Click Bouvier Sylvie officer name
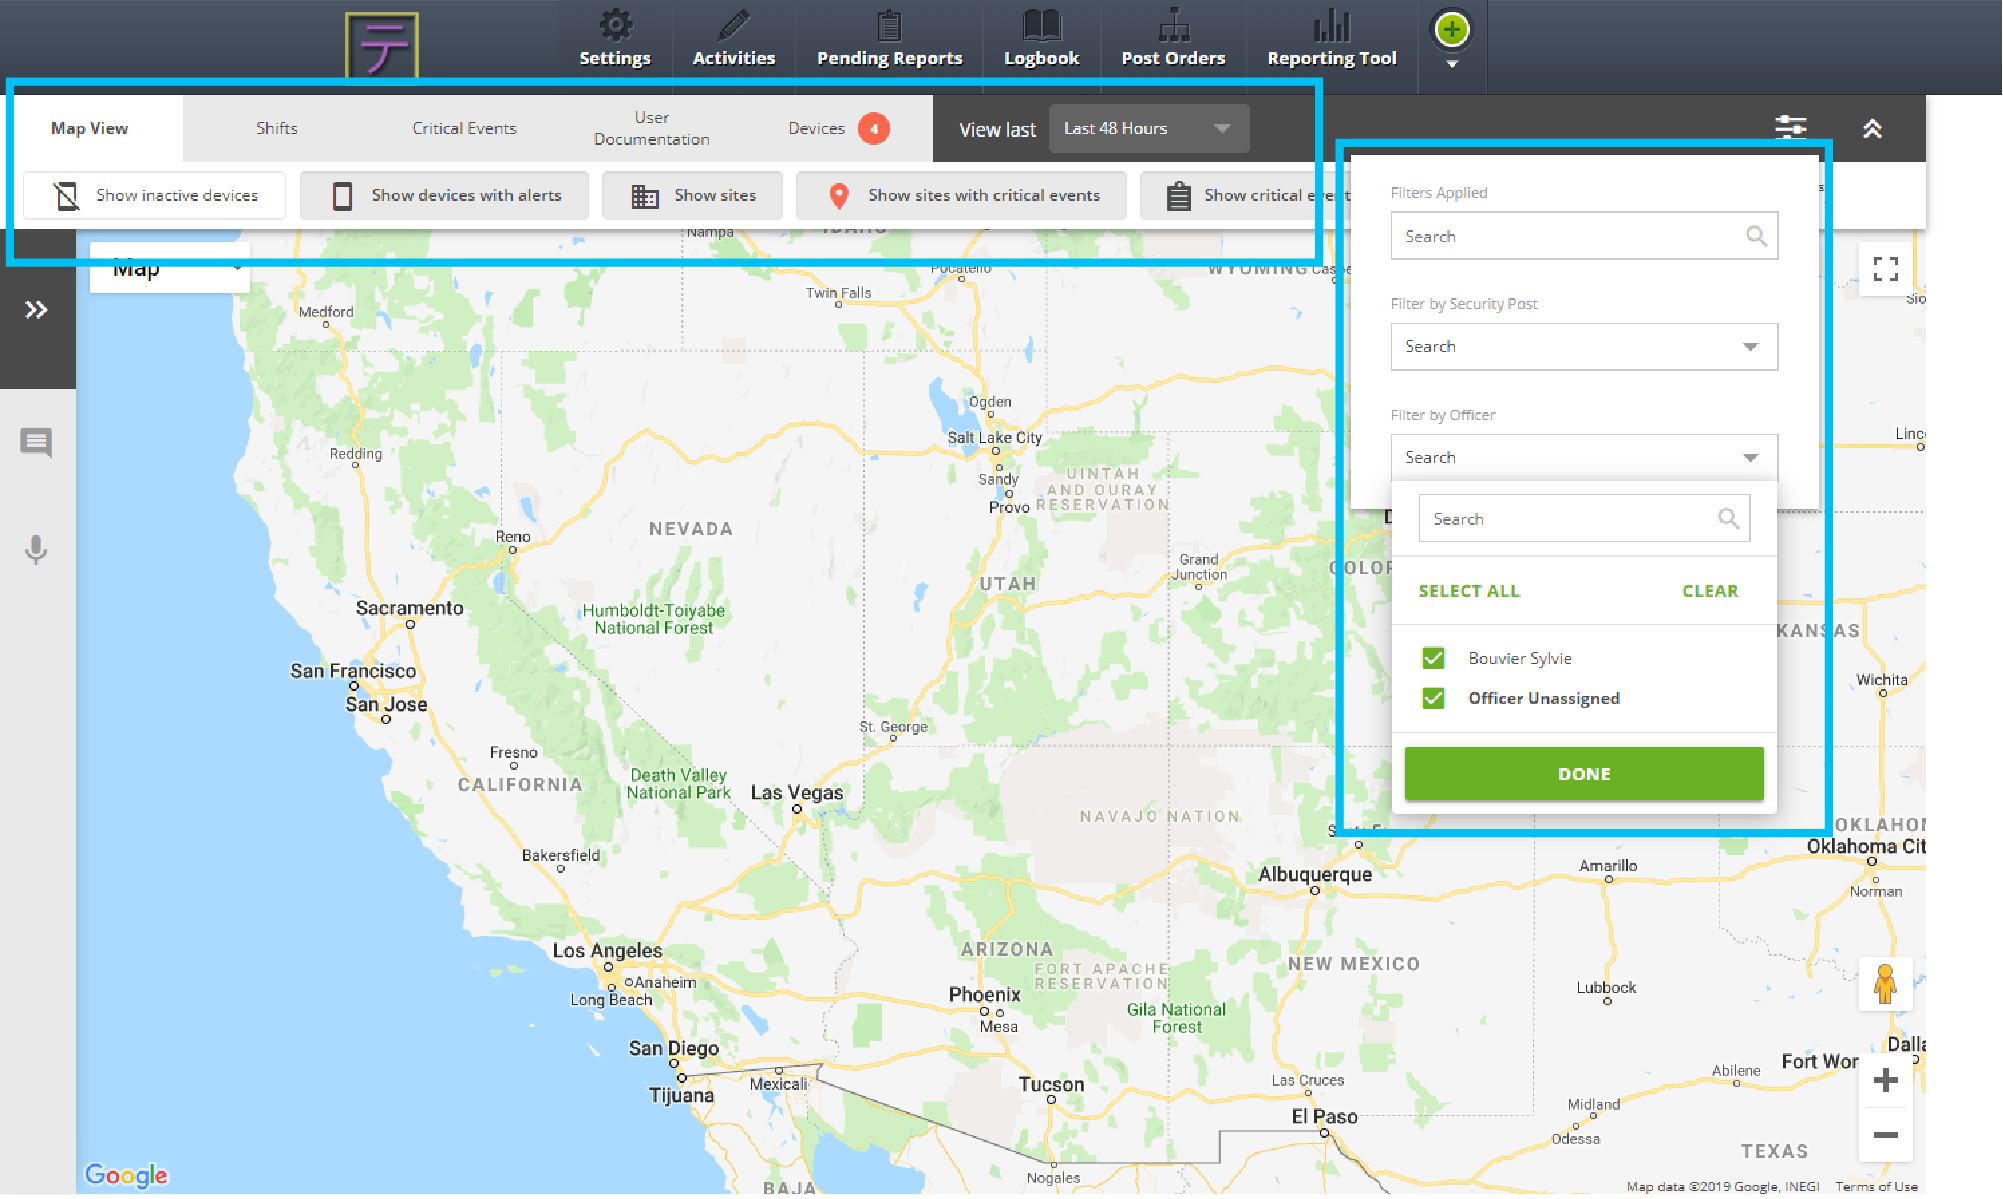The image size is (2003, 1199). point(1520,658)
